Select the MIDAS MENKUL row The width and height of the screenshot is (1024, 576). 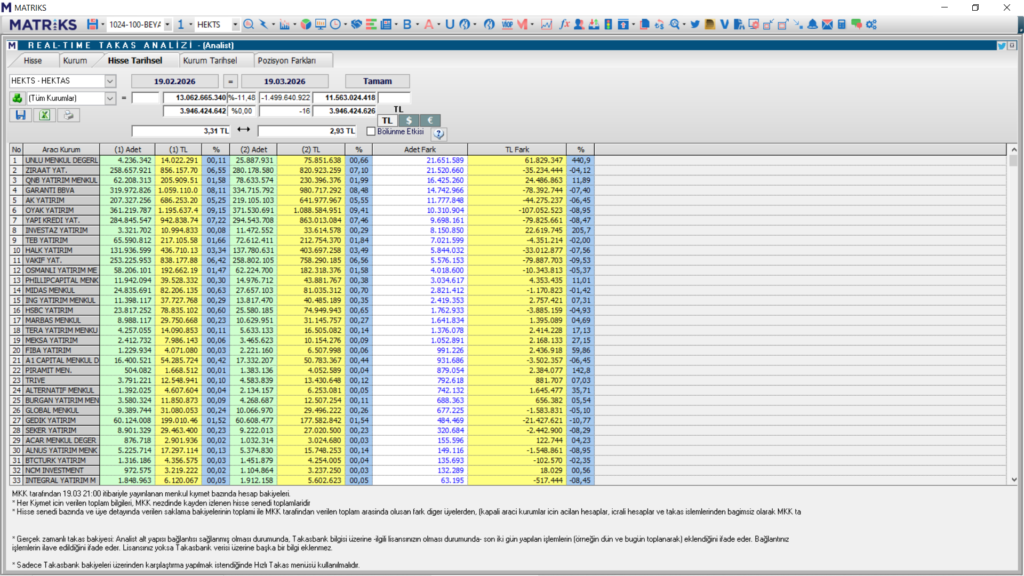tap(302, 290)
